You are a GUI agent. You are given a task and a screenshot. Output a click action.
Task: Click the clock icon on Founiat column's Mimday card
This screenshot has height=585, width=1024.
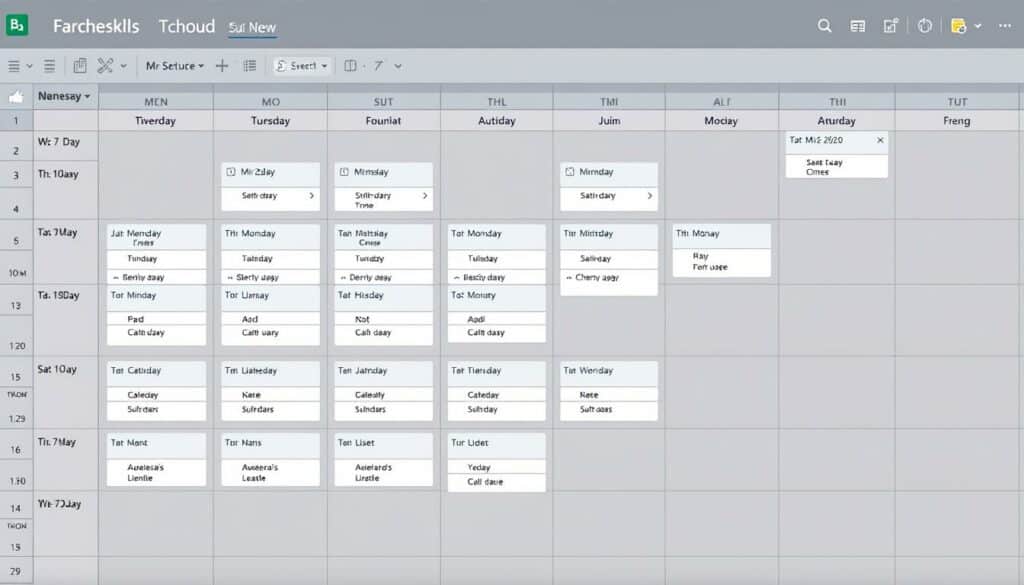[x=344, y=172]
